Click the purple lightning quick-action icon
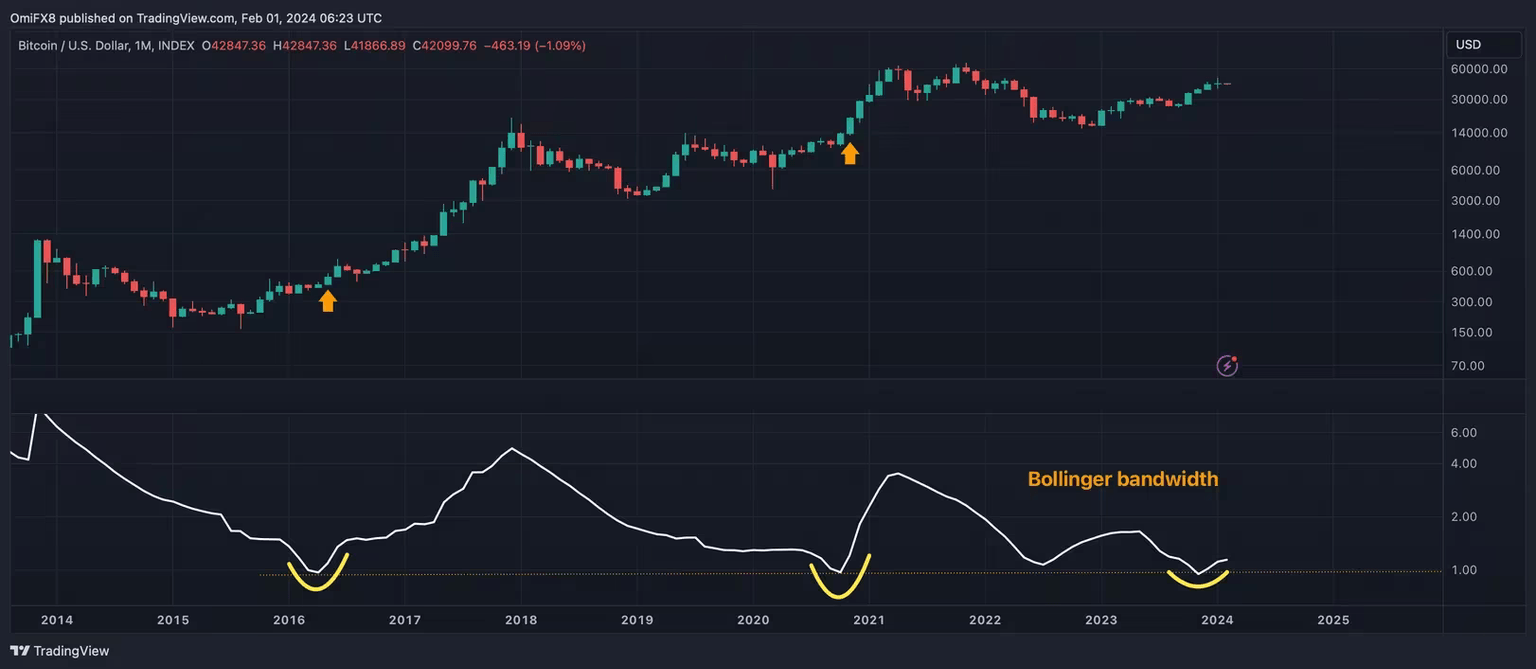Viewport: 1536px width, 669px height. [x=1227, y=365]
